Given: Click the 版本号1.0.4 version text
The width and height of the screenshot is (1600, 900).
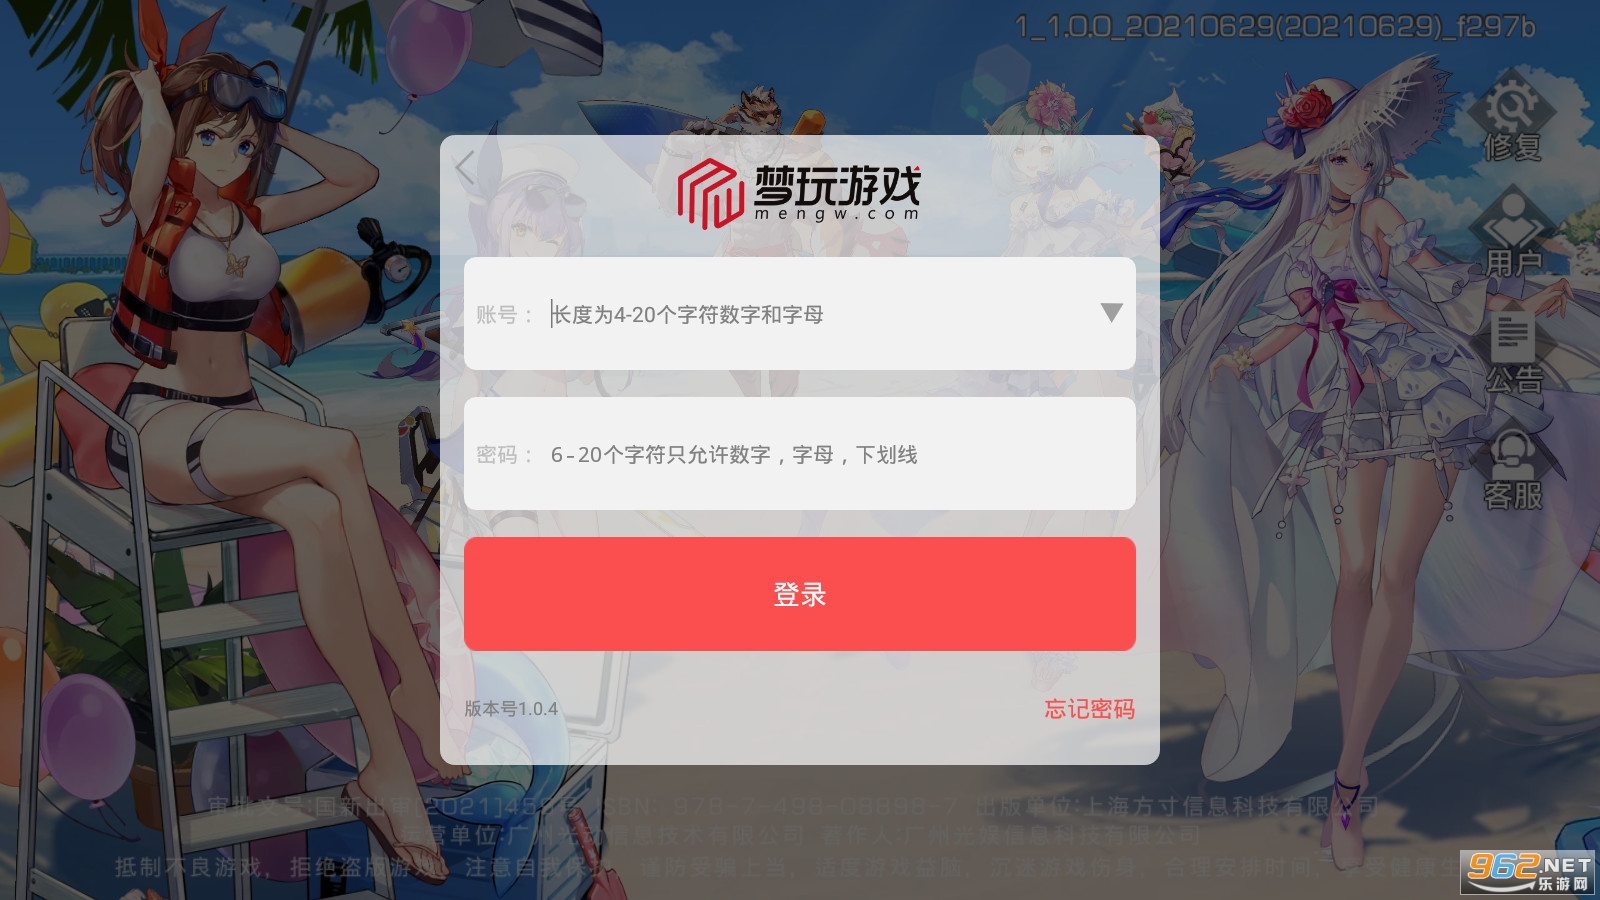Looking at the screenshot, I should [511, 709].
